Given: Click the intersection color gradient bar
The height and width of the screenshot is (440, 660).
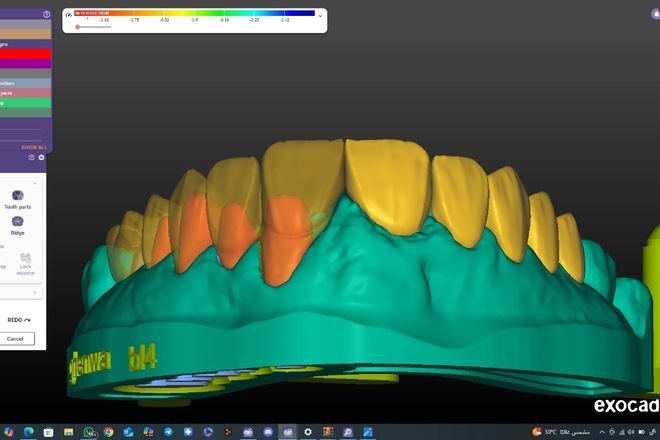Looking at the screenshot, I should tap(194, 13).
